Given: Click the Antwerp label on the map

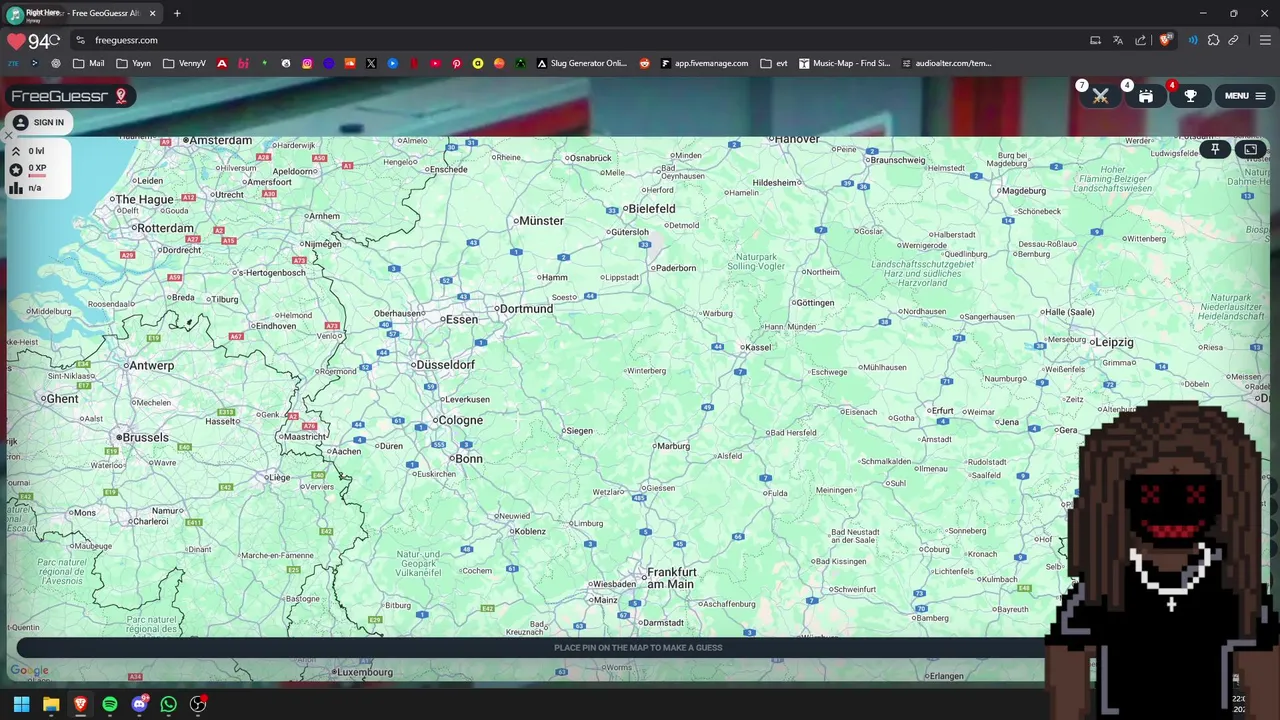Looking at the screenshot, I should (x=151, y=365).
